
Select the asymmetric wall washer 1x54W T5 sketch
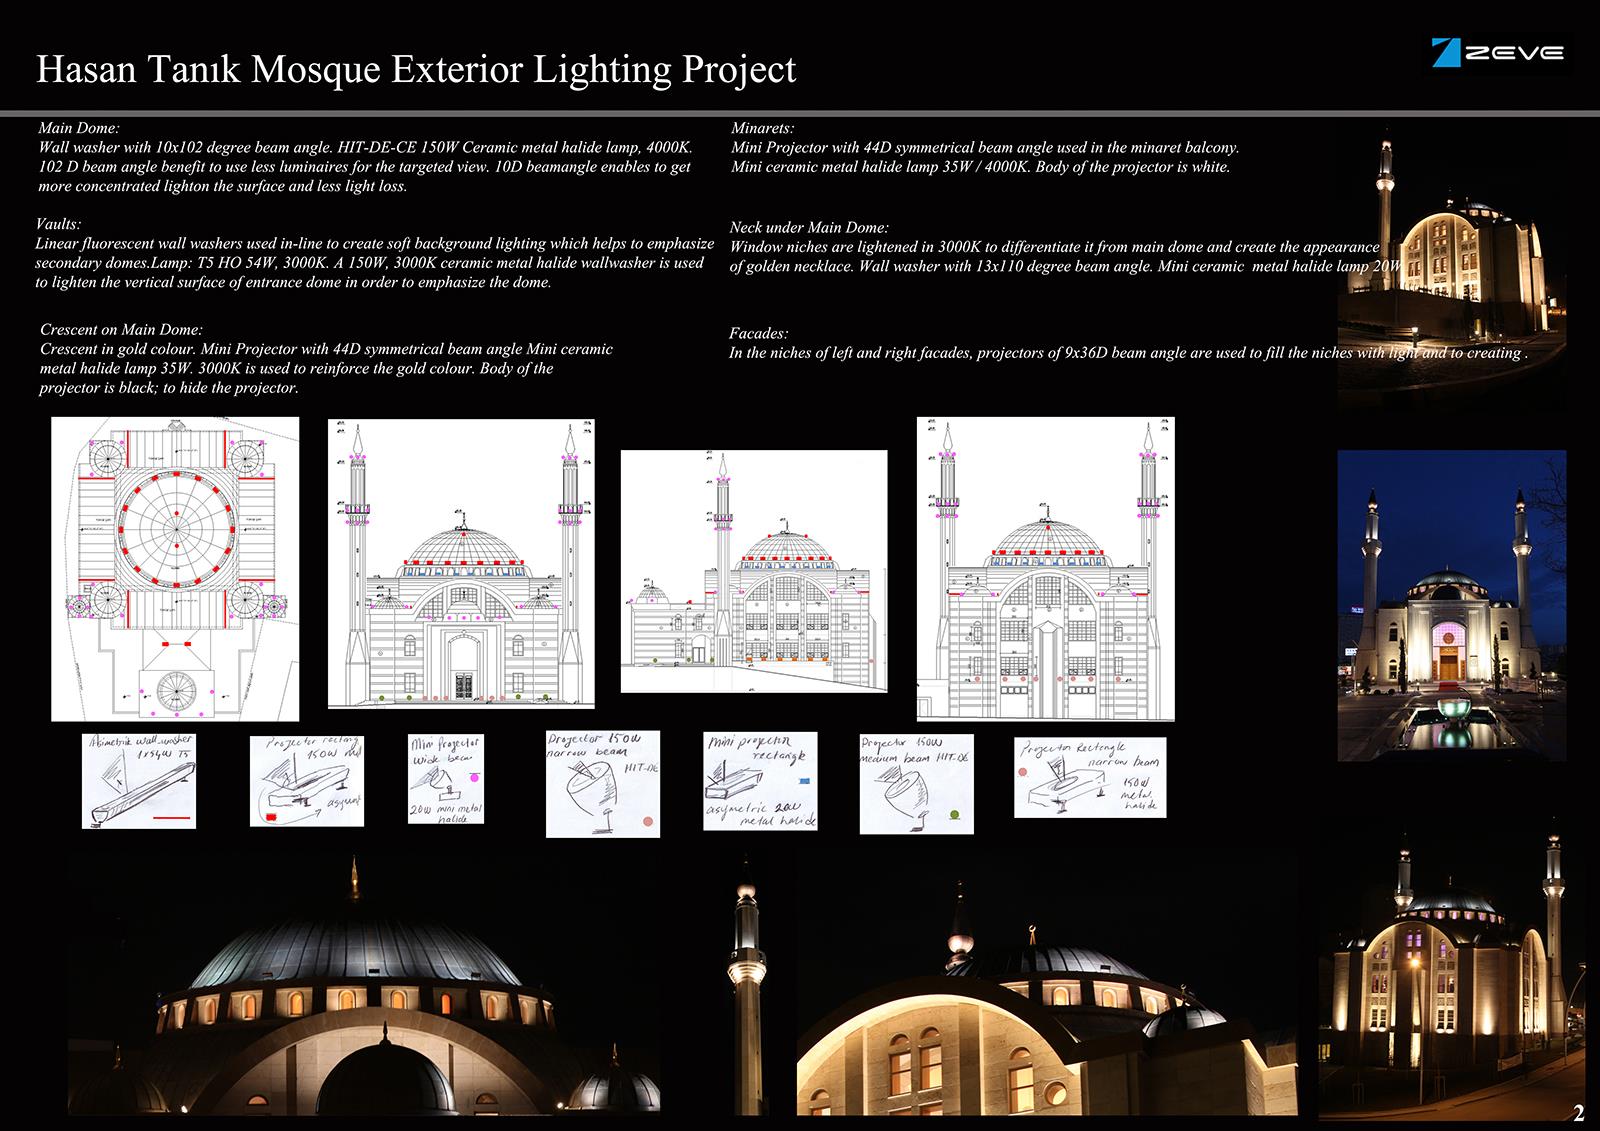(139, 780)
